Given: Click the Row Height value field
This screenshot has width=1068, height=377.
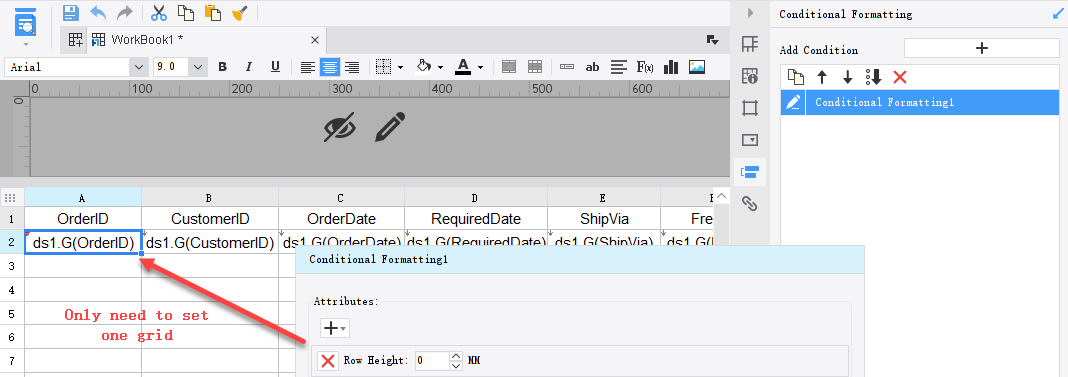Looking at the screenshot, I should pos(433,361).
